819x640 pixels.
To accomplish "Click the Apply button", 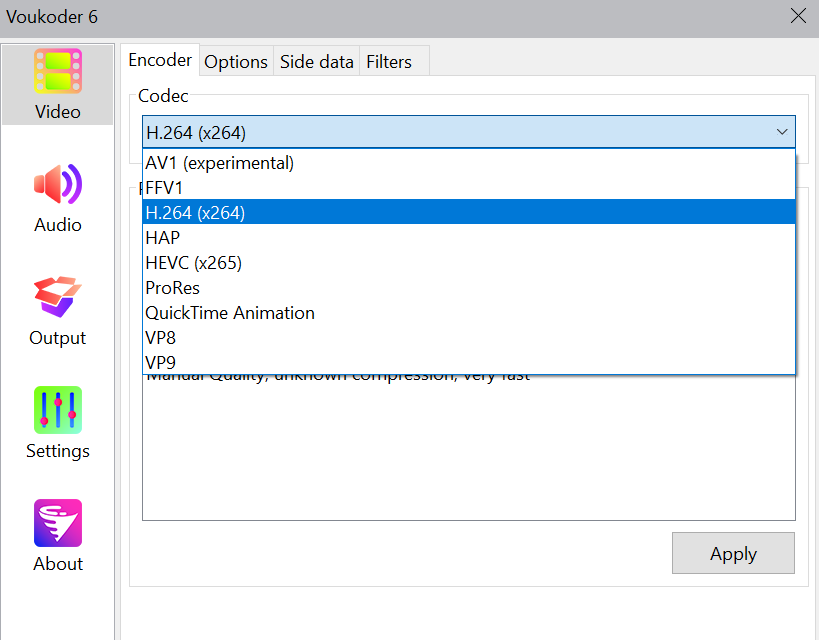I will coord(733,554).
